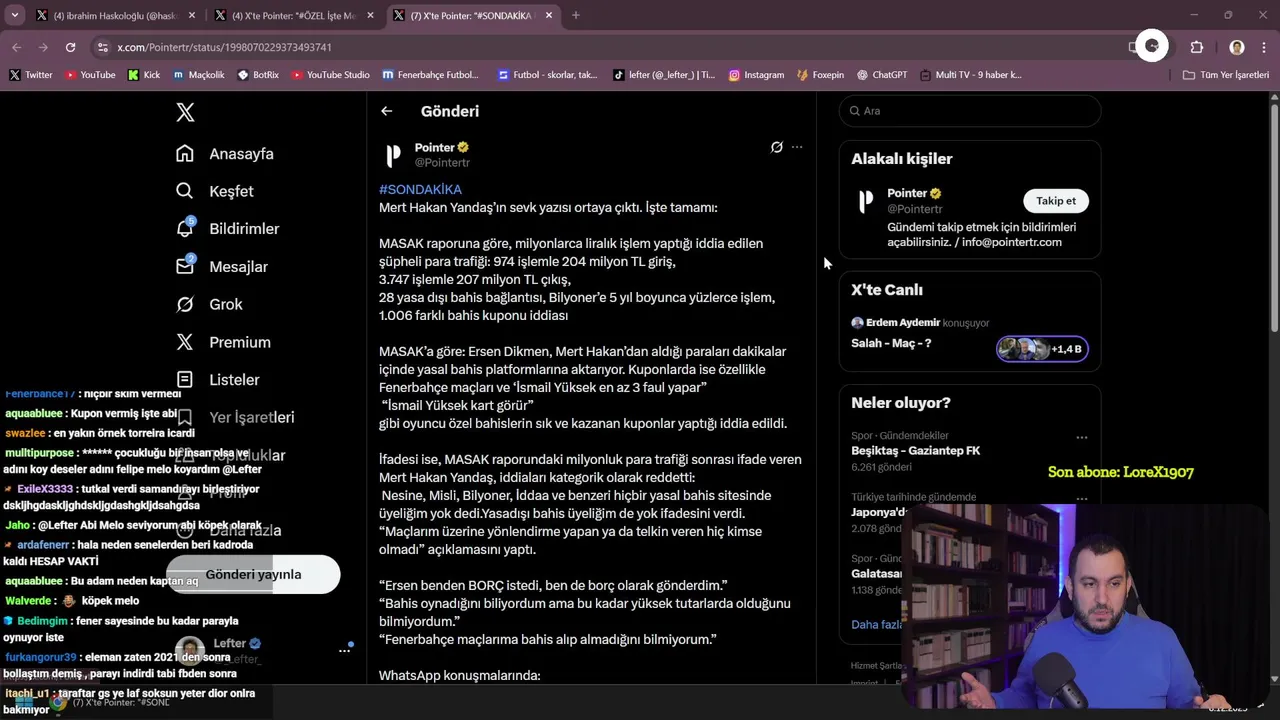Image resolution: width=1280 pixels, height=720 pixels.
Task: Switch to #ÖZEL Pointer tab
Action: tap(293, 15)
